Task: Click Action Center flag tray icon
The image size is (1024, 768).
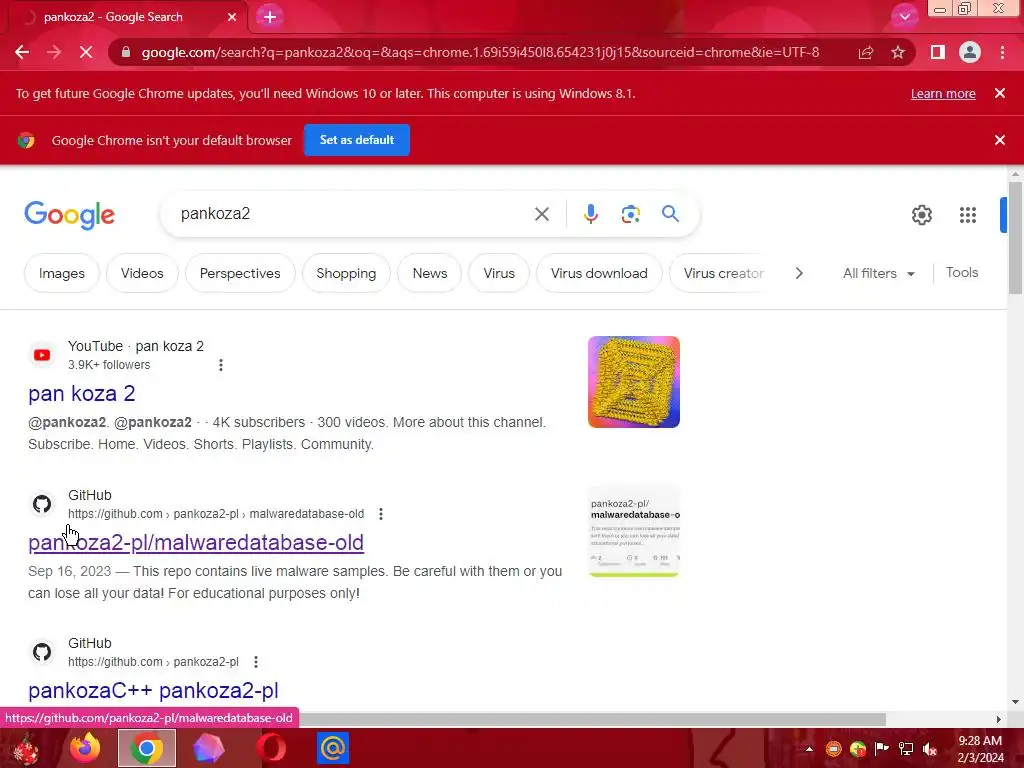Action: click(881, 749)
